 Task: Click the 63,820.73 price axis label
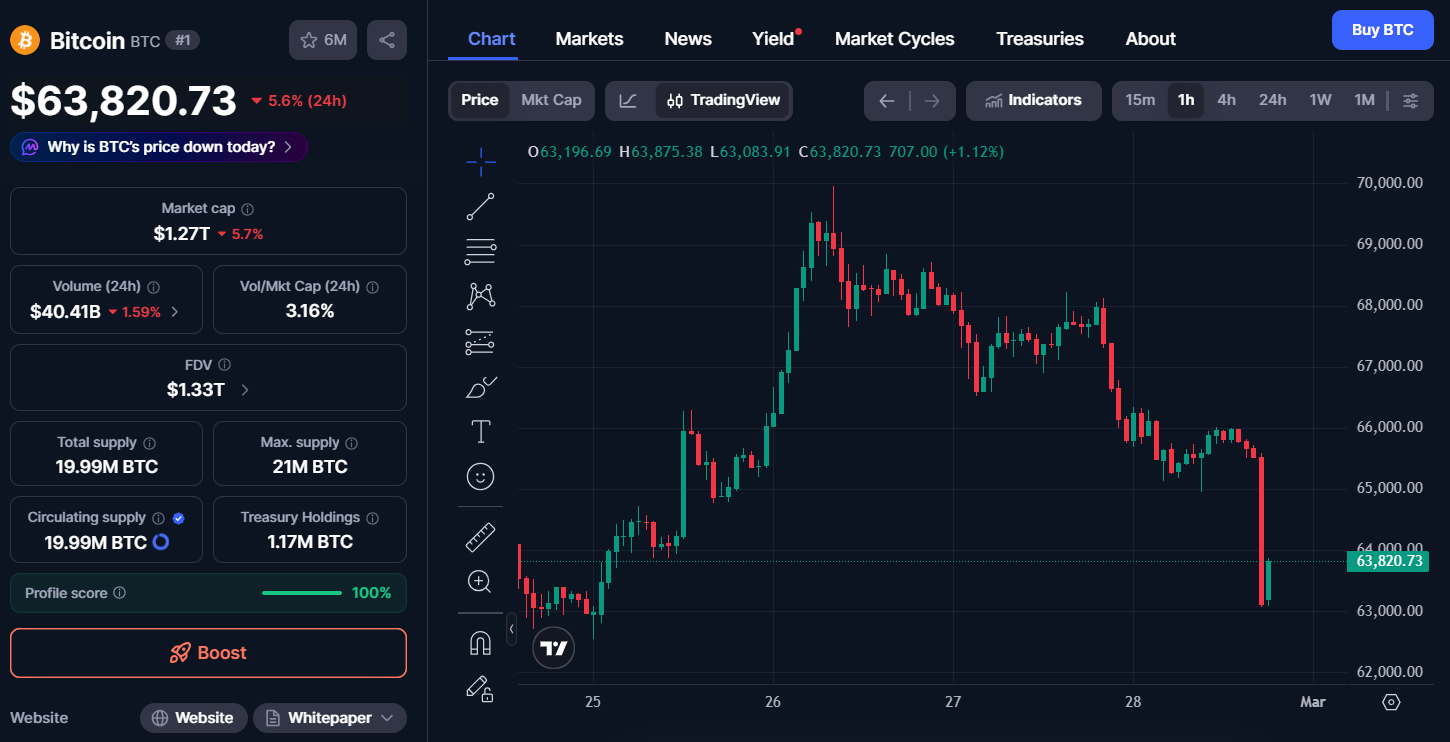click(1388, 561)
